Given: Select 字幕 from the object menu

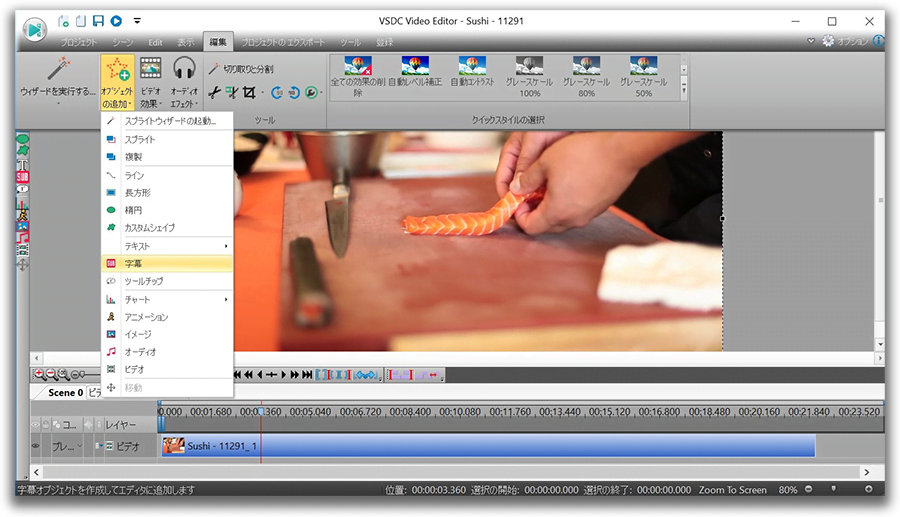Looking at the screenshot, I should click(167, 263).
